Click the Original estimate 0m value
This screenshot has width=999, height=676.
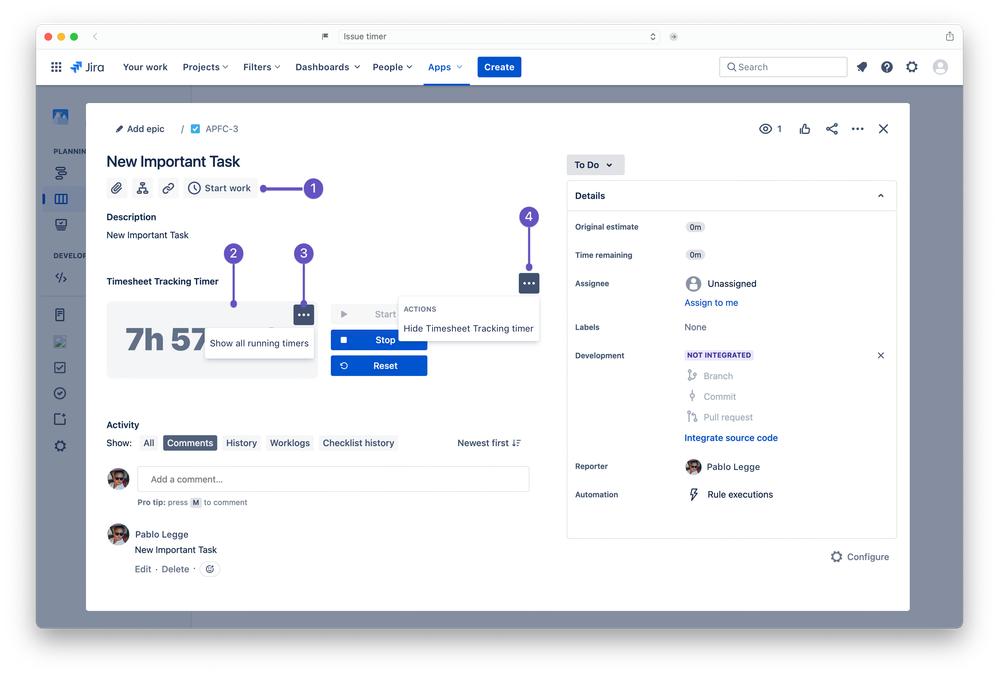695,227
